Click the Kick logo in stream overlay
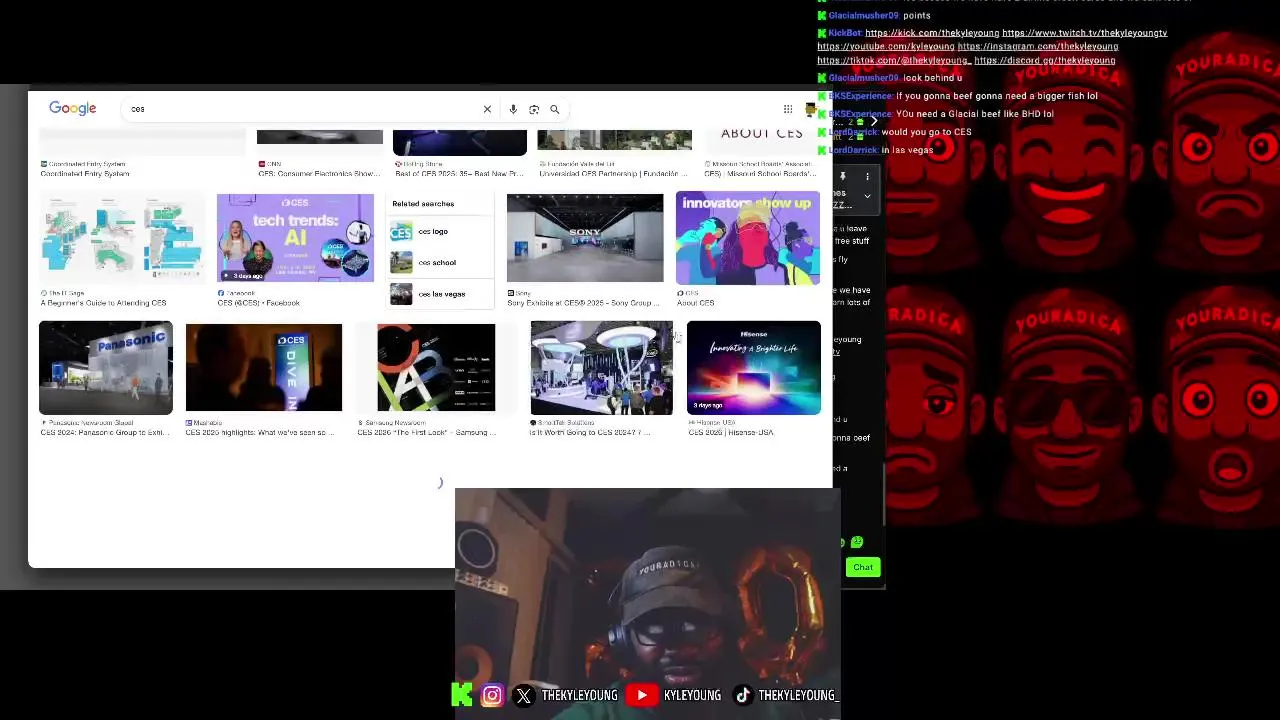 pyautogui.click(x=462, y=695)
